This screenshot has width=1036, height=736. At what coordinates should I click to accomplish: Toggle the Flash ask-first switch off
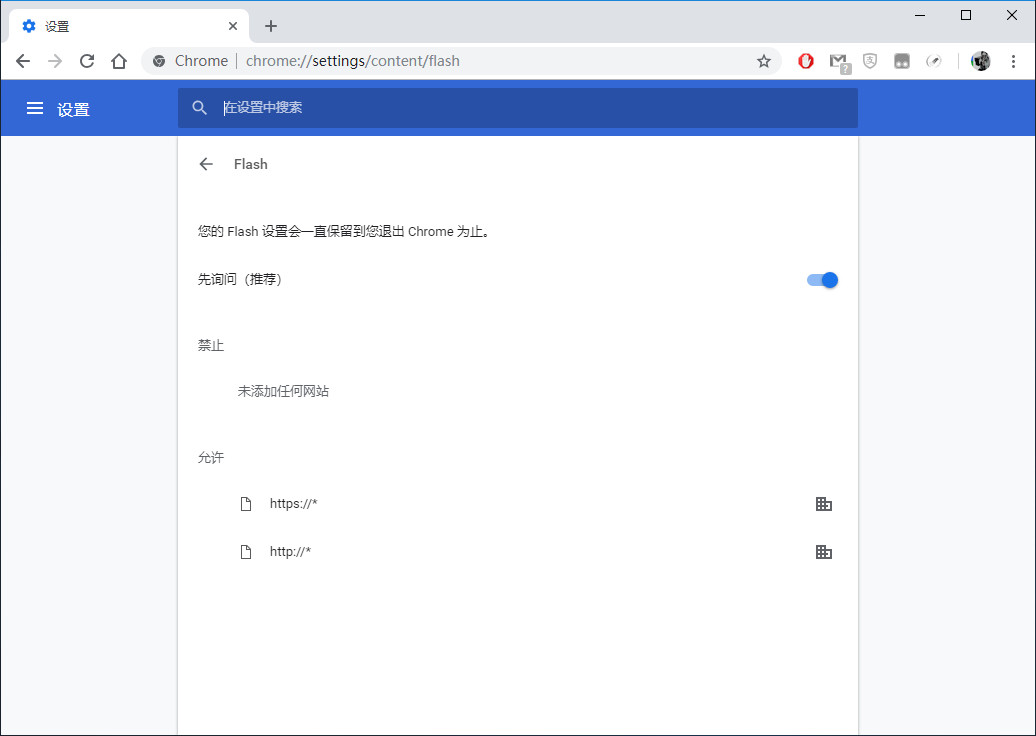pos(822,280)
